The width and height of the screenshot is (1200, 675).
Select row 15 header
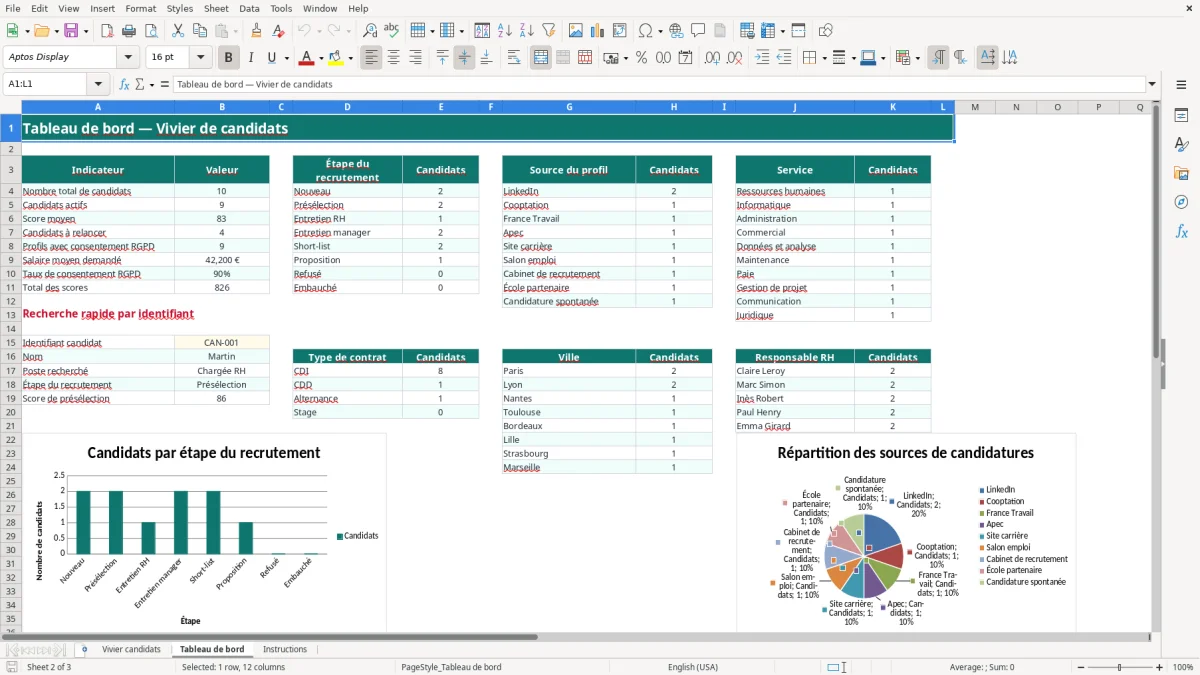(11, 342)
